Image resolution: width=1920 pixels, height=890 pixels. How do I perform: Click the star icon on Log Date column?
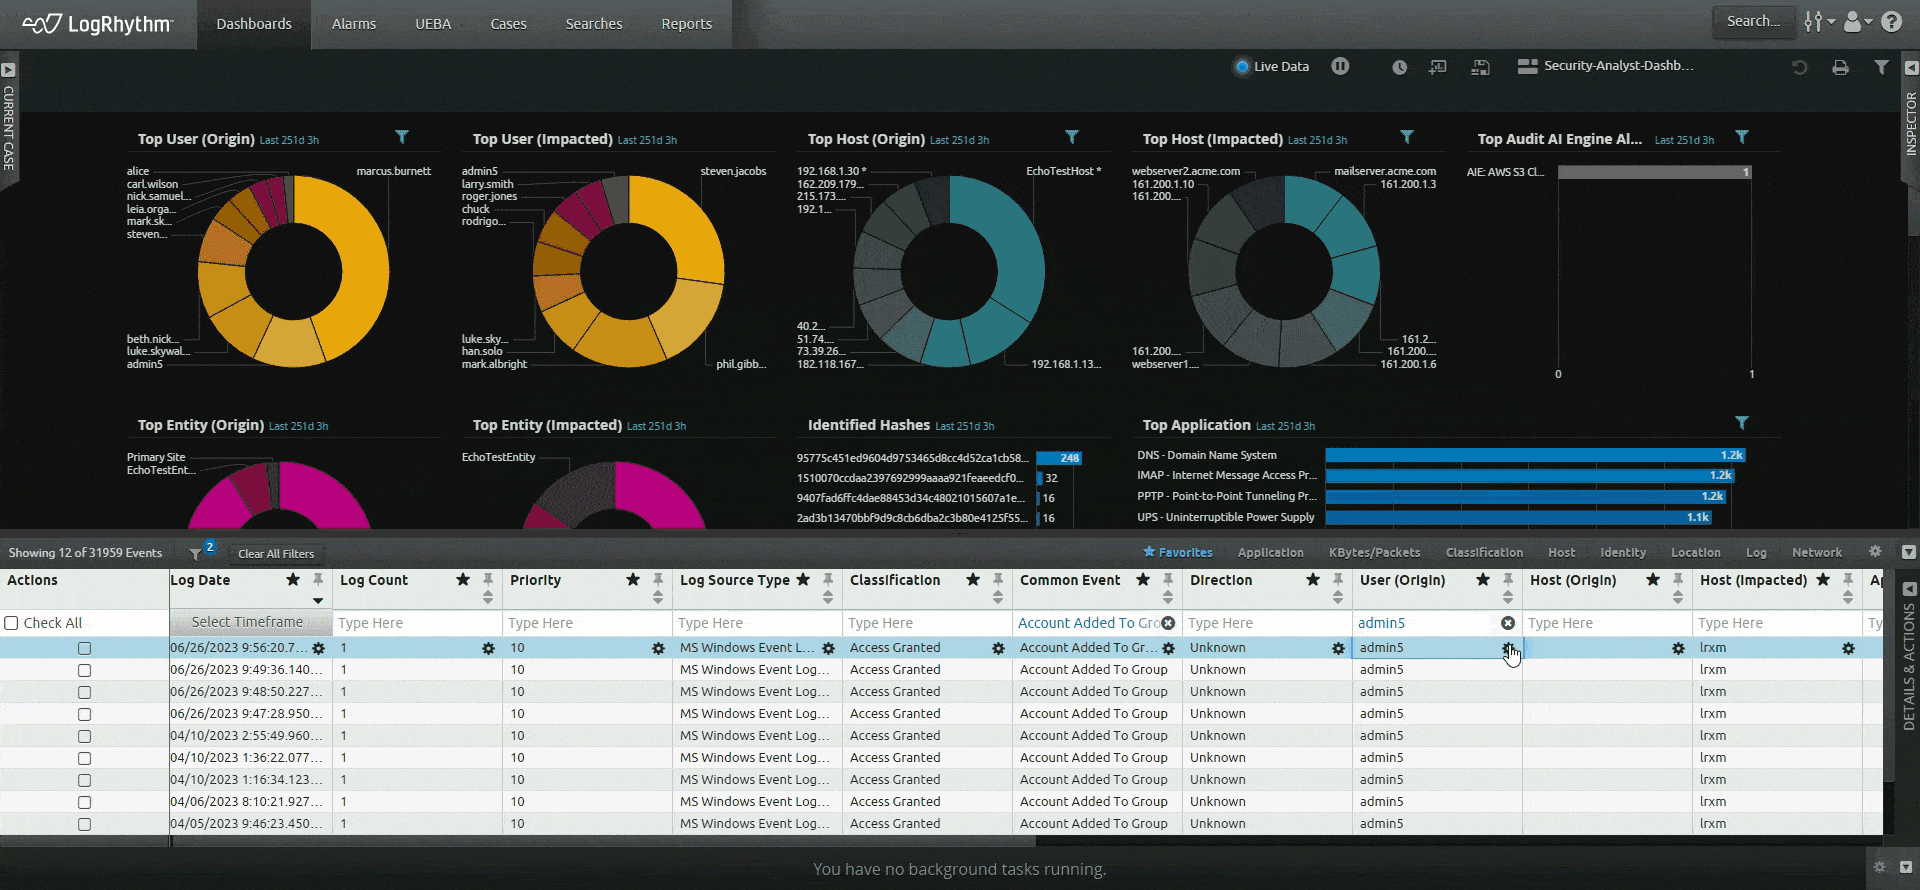click(x=293, y=580)
